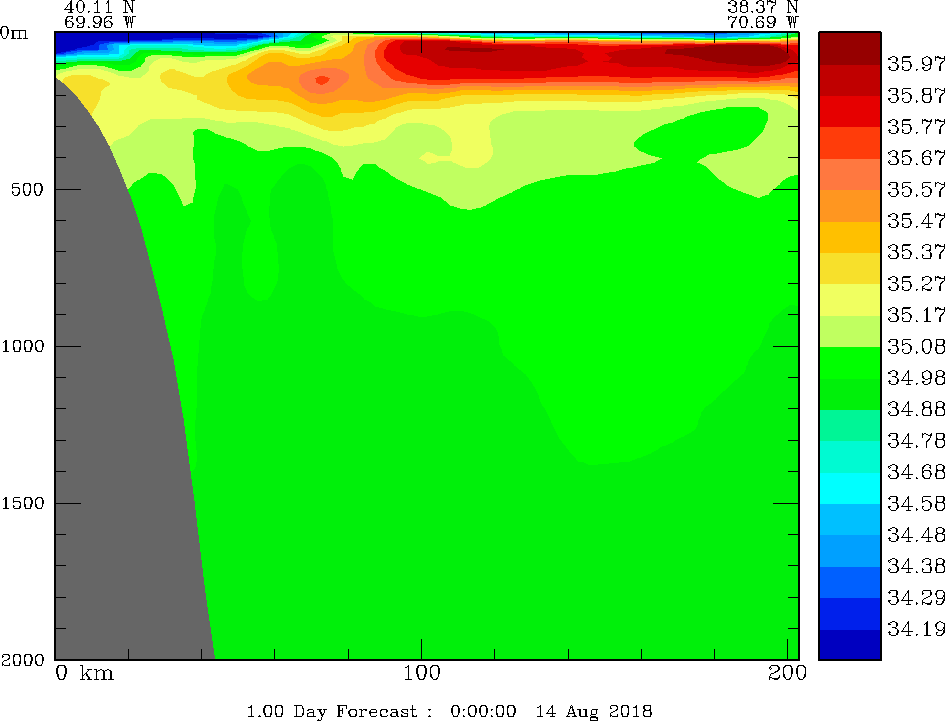Image resolution: width=945 pixels, height=721 pixels.
Task: Click the 500 depth axis label
Action: tap(27, 189)
